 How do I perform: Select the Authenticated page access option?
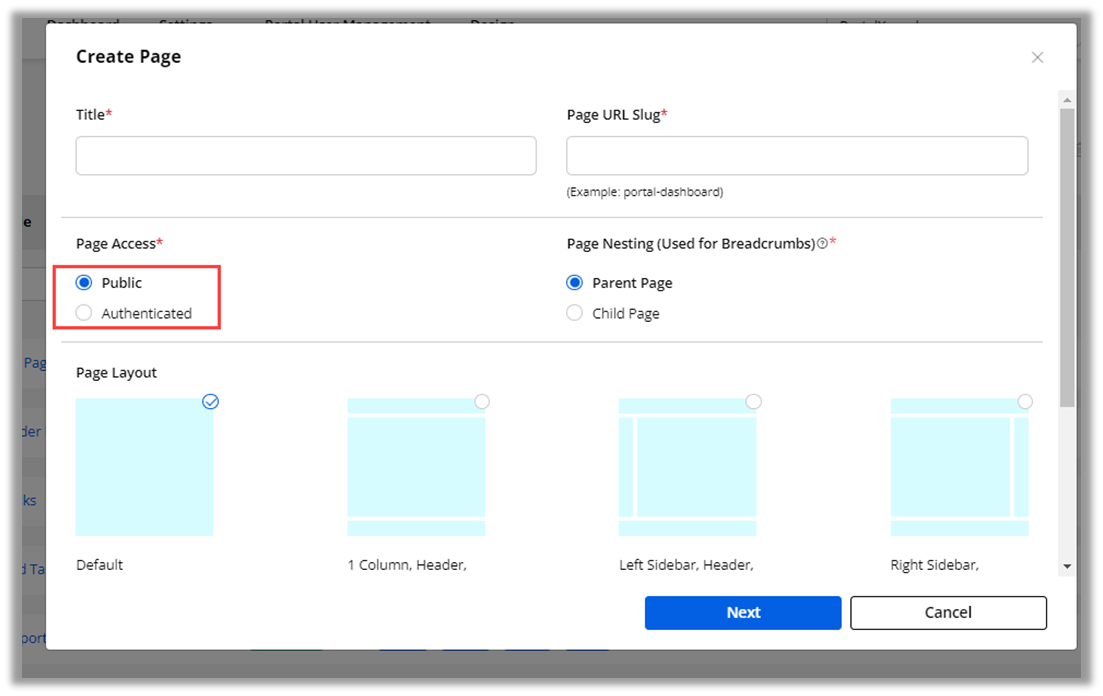(x=85, y=313)
